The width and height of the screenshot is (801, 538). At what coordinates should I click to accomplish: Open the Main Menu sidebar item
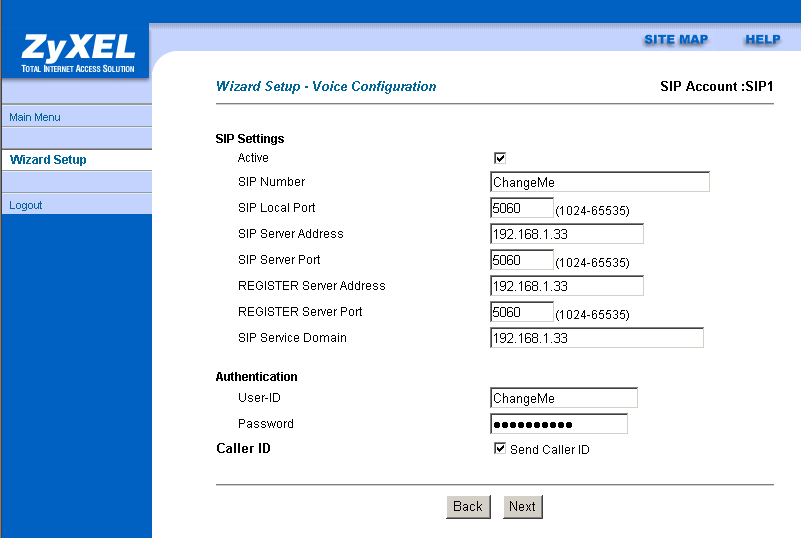click(x=35, y=117)
